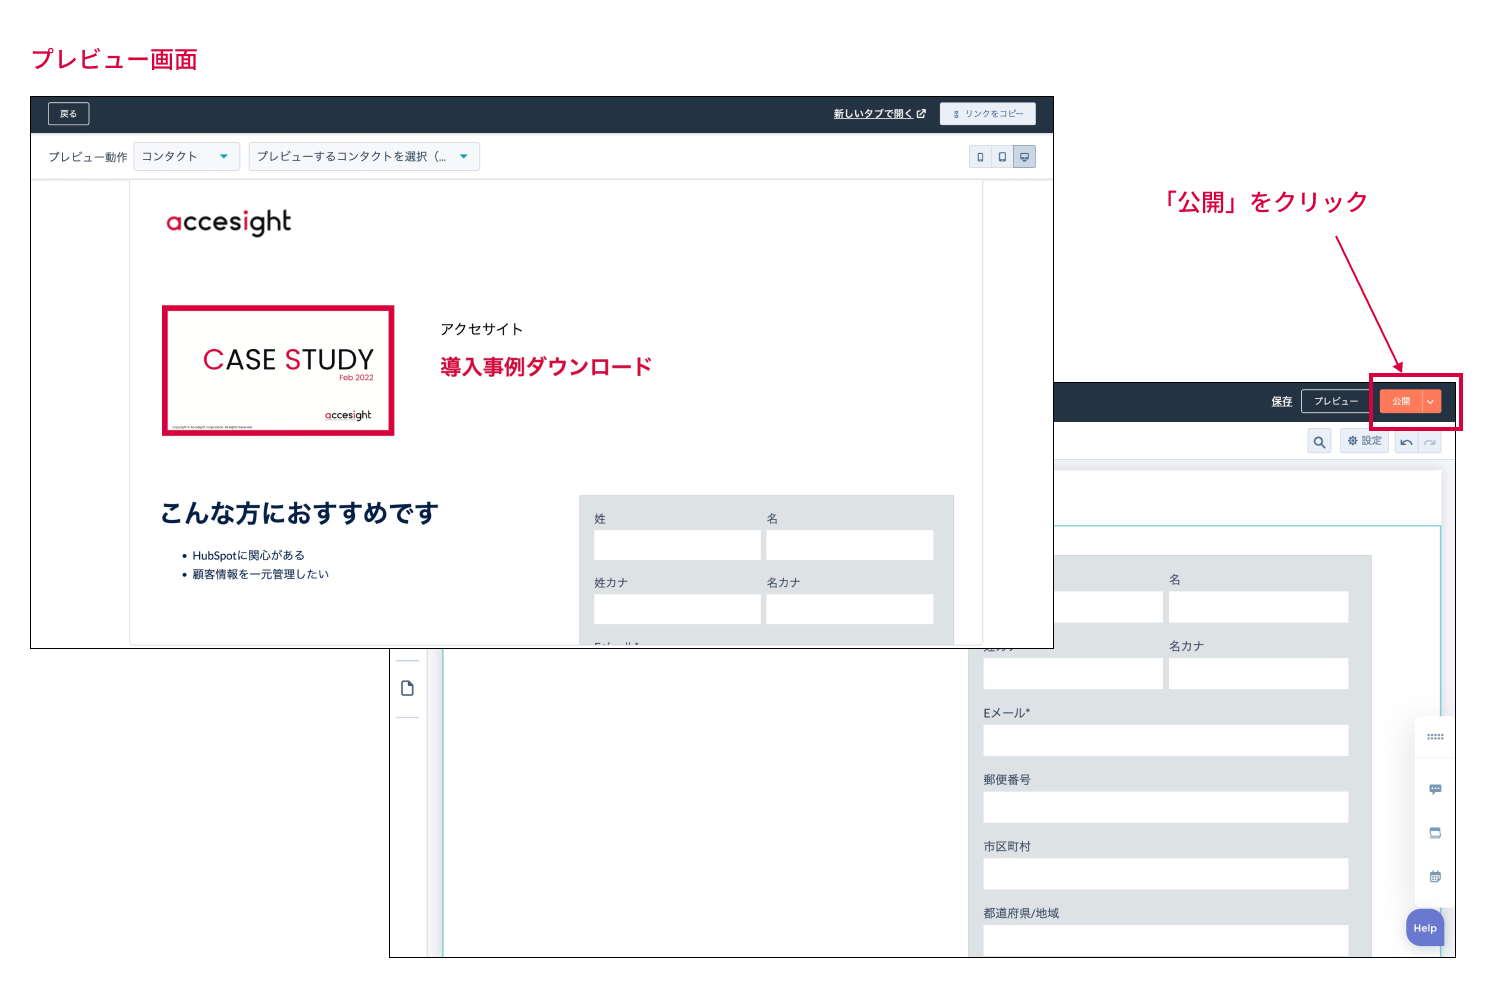Image resolution: width=1500 pixels, height=1000 pixels.
Task: Click the プレビュー button in editor
Action: point(1336,402)
